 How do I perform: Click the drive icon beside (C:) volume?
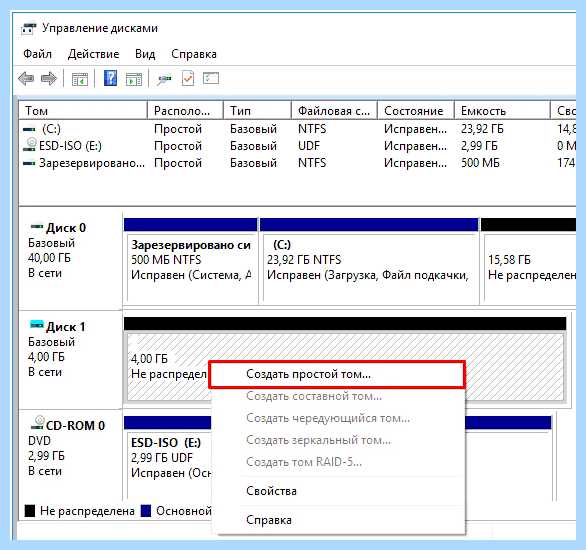tap(29, 130)
